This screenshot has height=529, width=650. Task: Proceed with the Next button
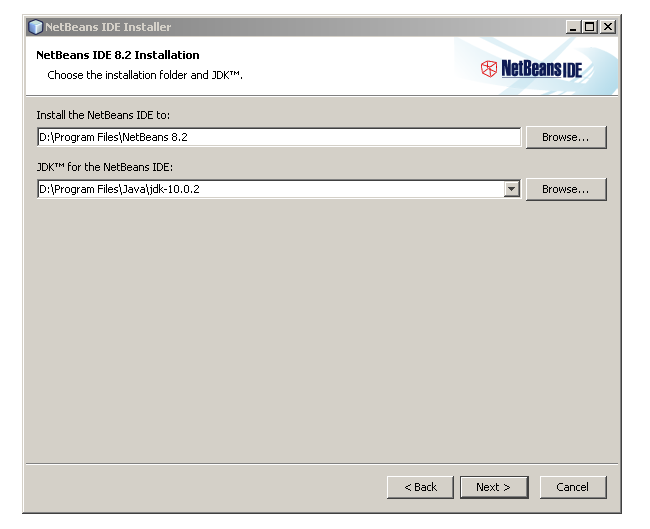tap(494, 487)
